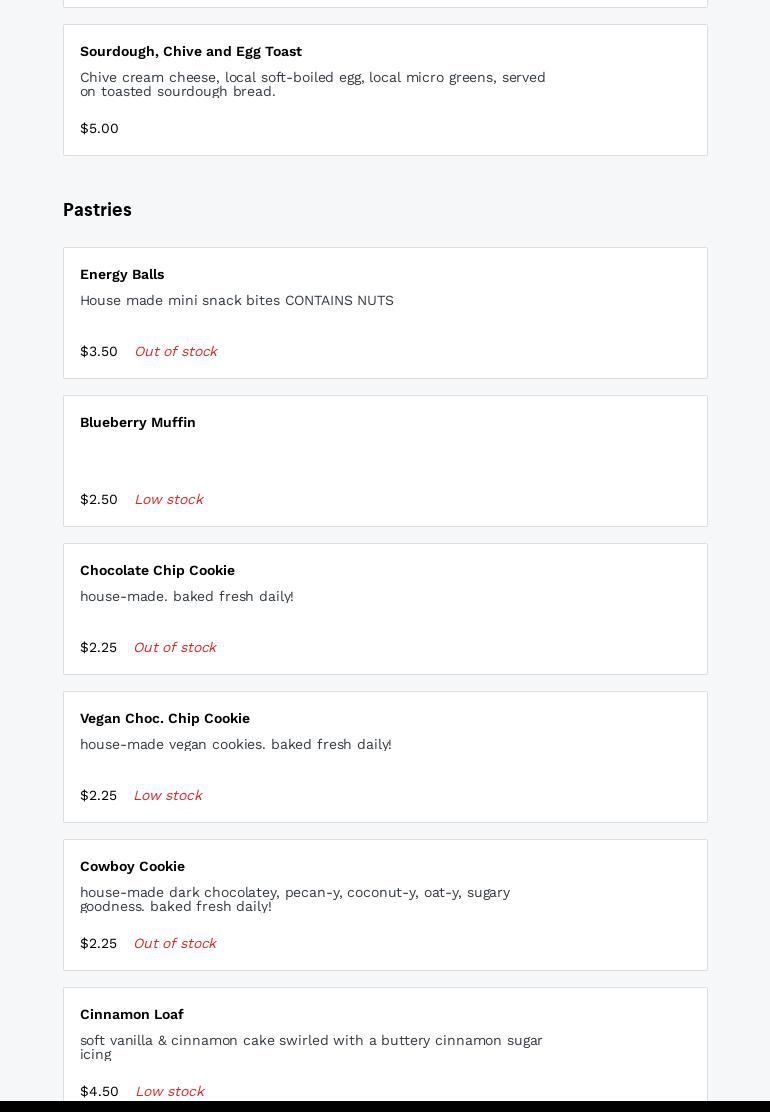Open the Cowboy Cookie item

[132, 867]
